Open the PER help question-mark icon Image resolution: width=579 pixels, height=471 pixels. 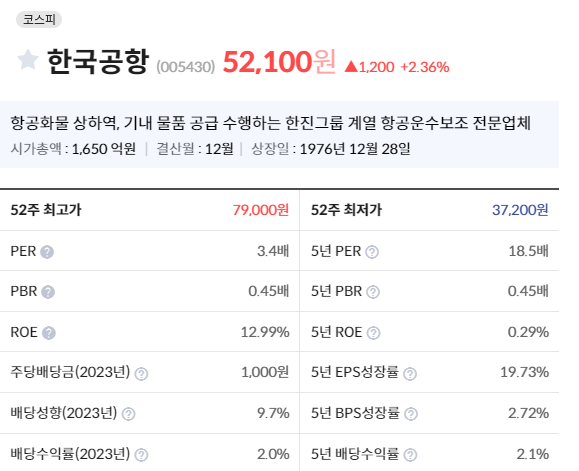pyautogui.click(x=47, y=252)
